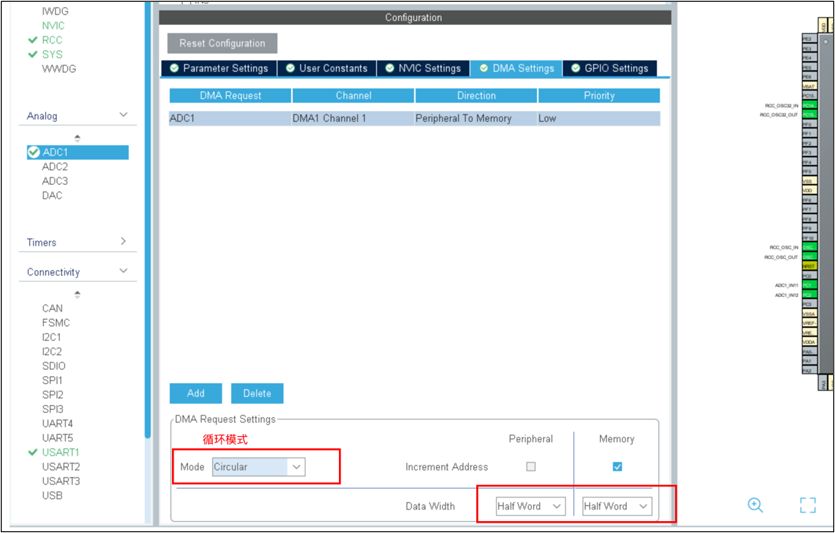Click the Add button
Screen dimensions: 835x533
pos(196,393)
